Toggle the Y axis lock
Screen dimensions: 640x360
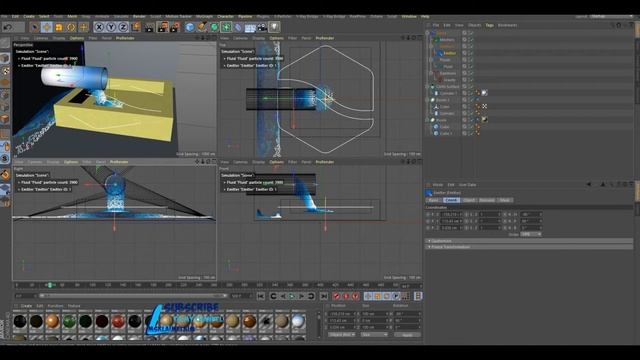(111, 27)
